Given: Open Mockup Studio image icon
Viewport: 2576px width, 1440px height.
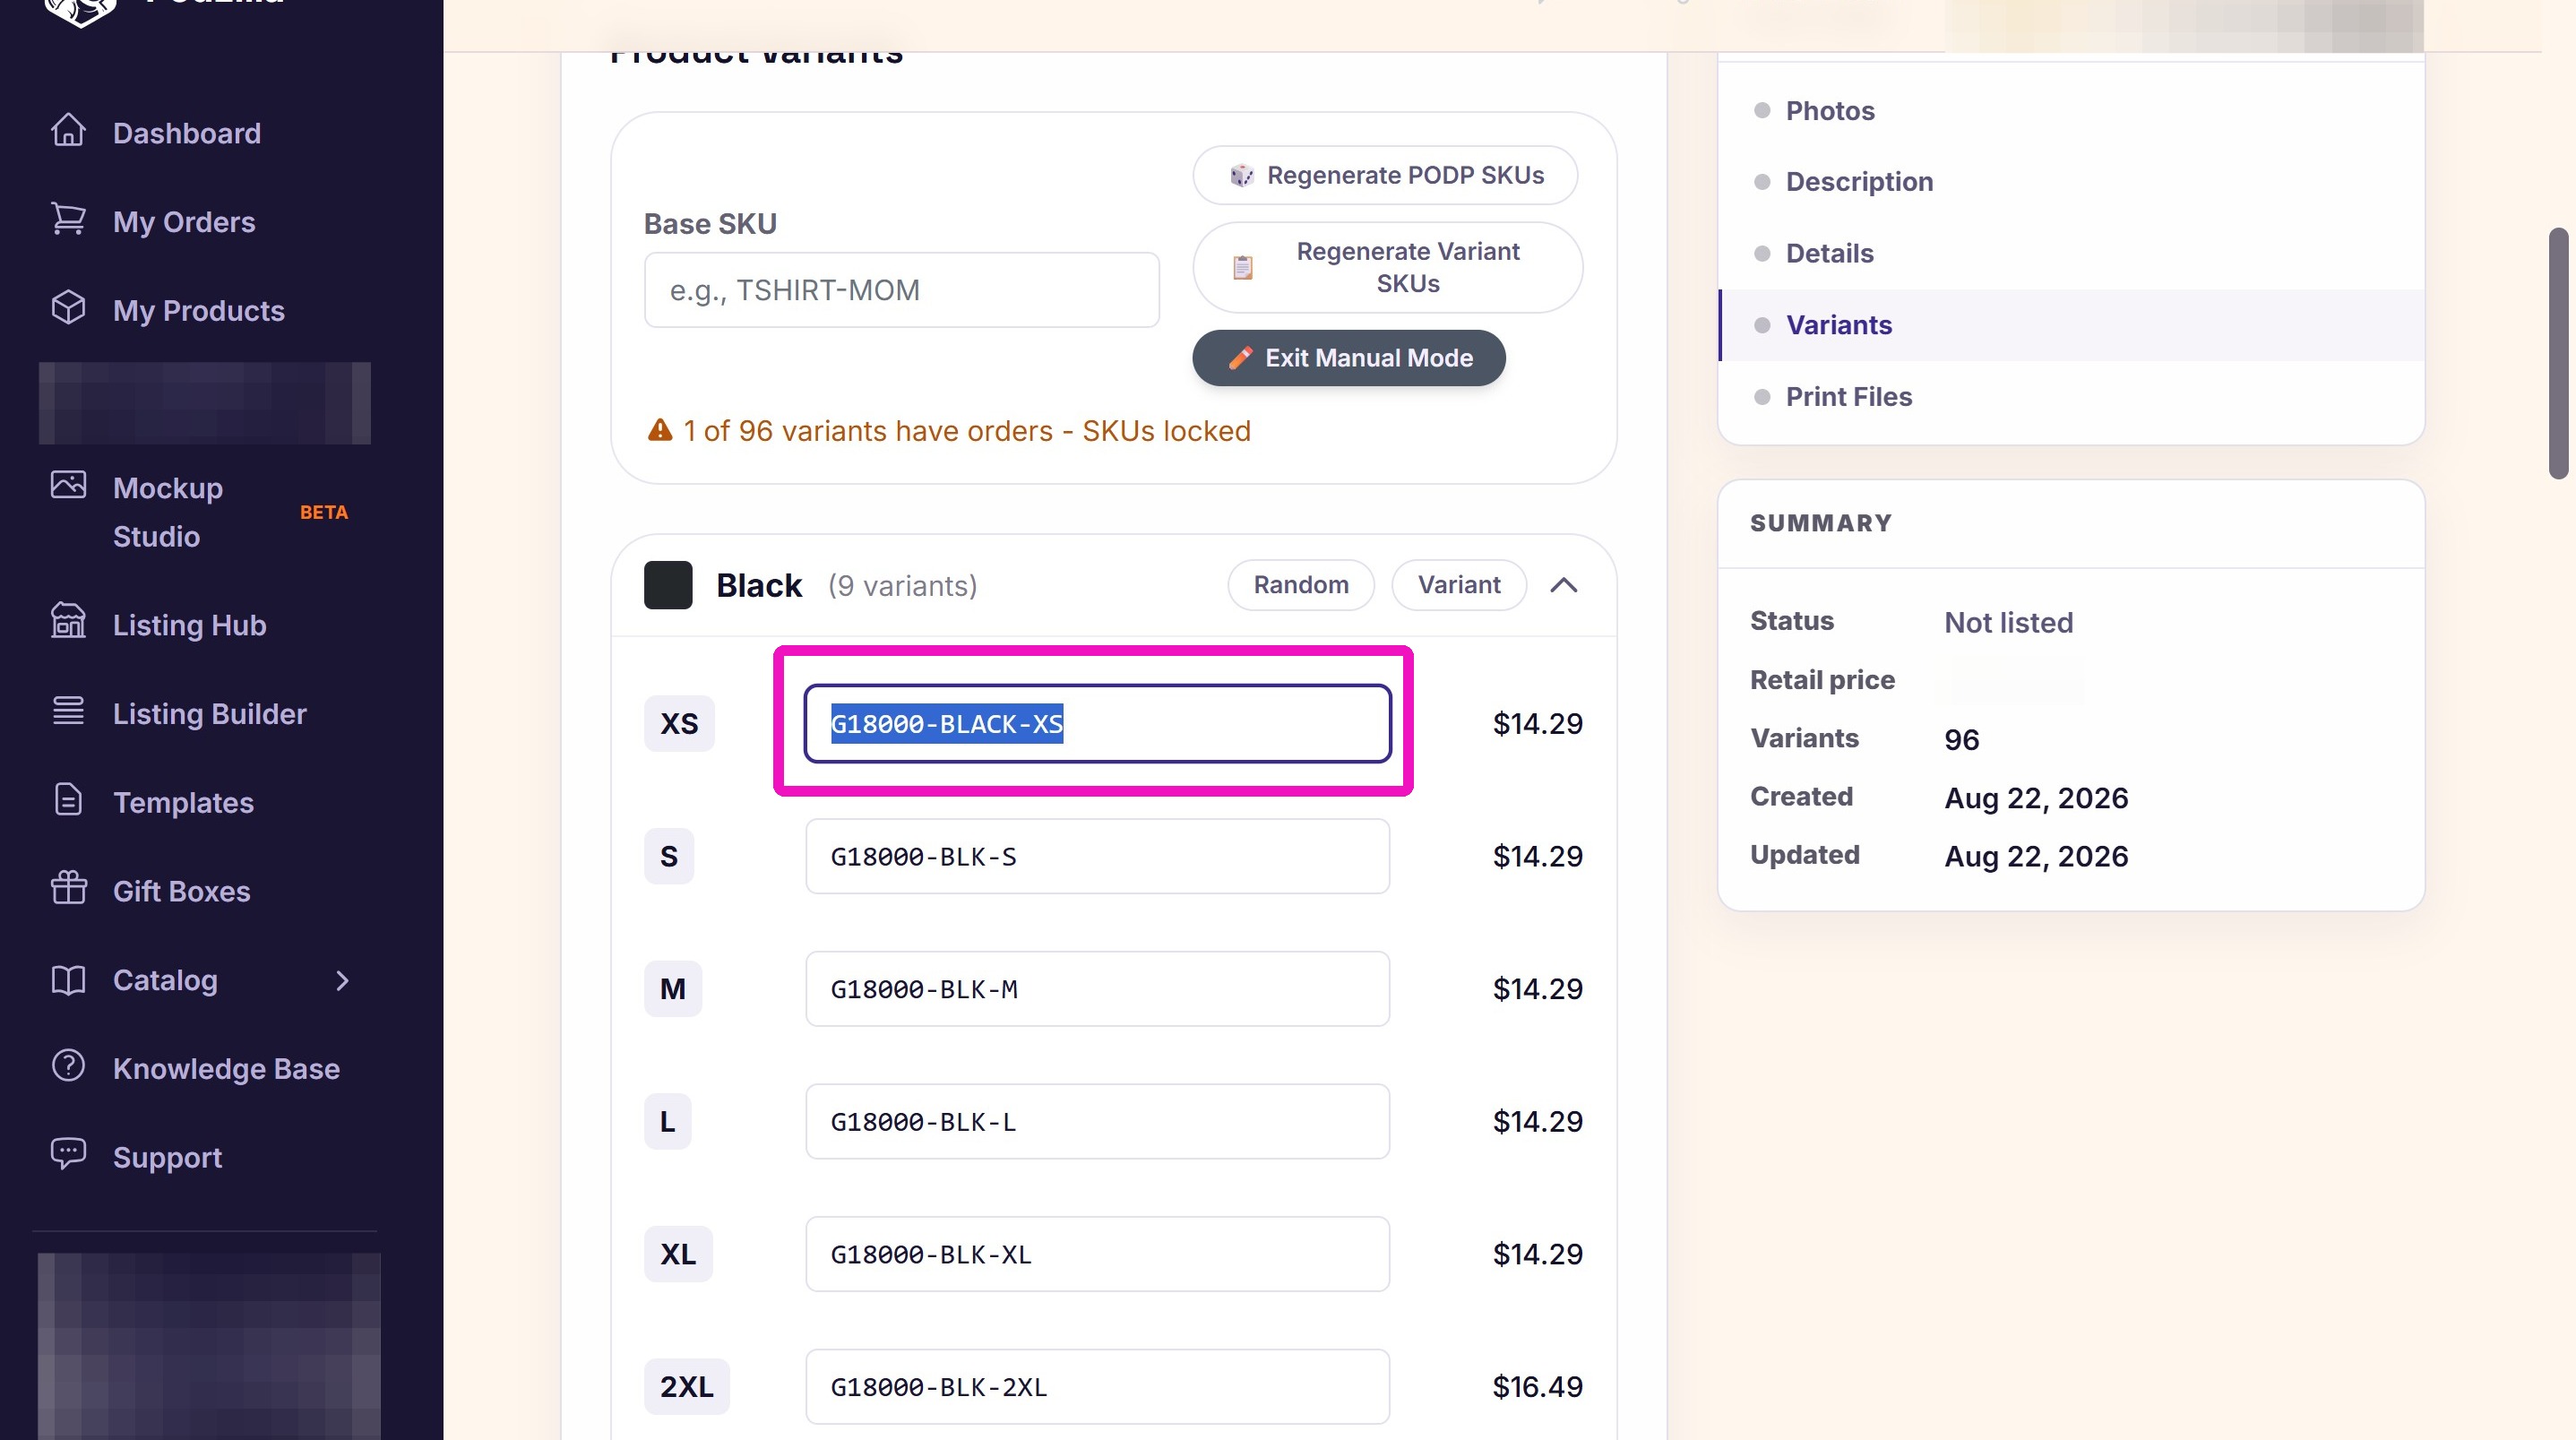Looking at the screenshot, I should (68, 485).
